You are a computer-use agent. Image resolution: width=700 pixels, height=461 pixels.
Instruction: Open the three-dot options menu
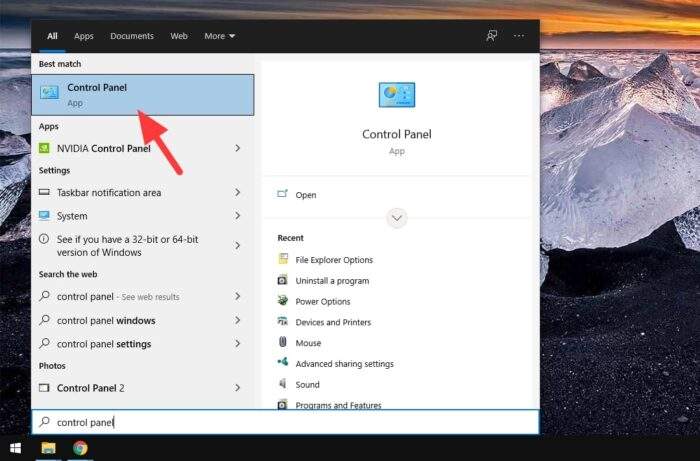tap(519, 36)
